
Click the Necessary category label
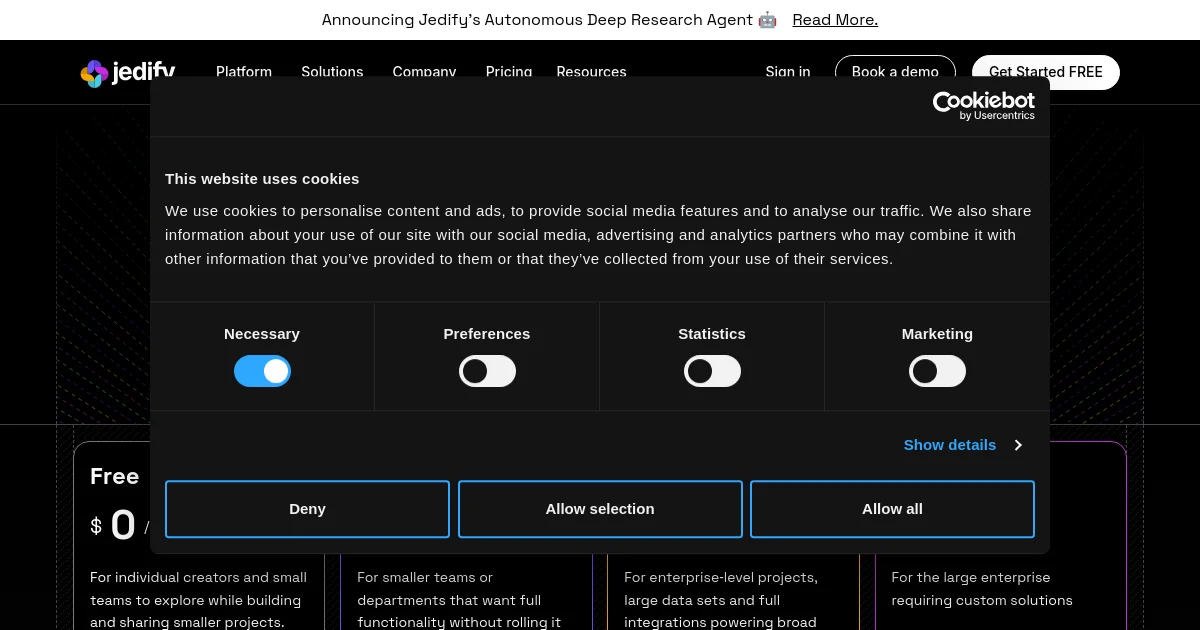[262, 334]
